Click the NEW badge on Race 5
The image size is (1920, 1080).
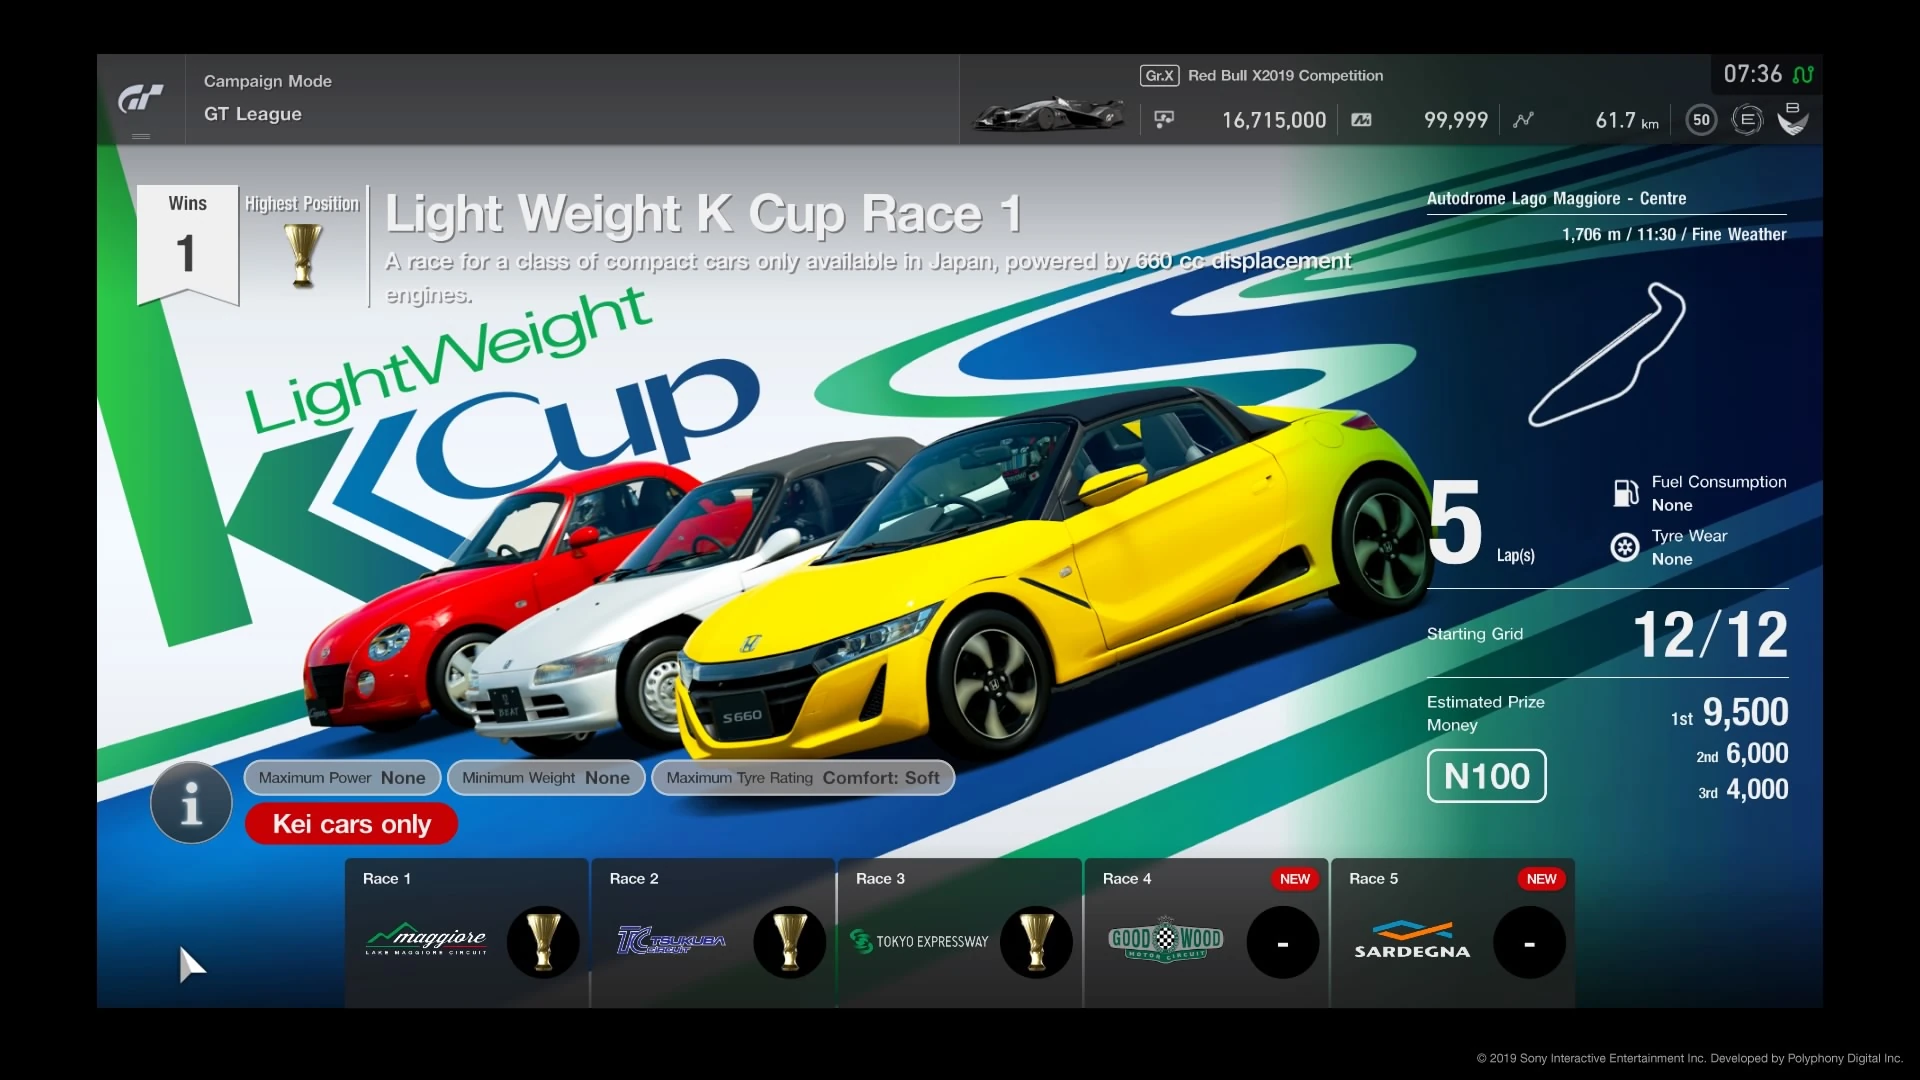[1541, 879]
